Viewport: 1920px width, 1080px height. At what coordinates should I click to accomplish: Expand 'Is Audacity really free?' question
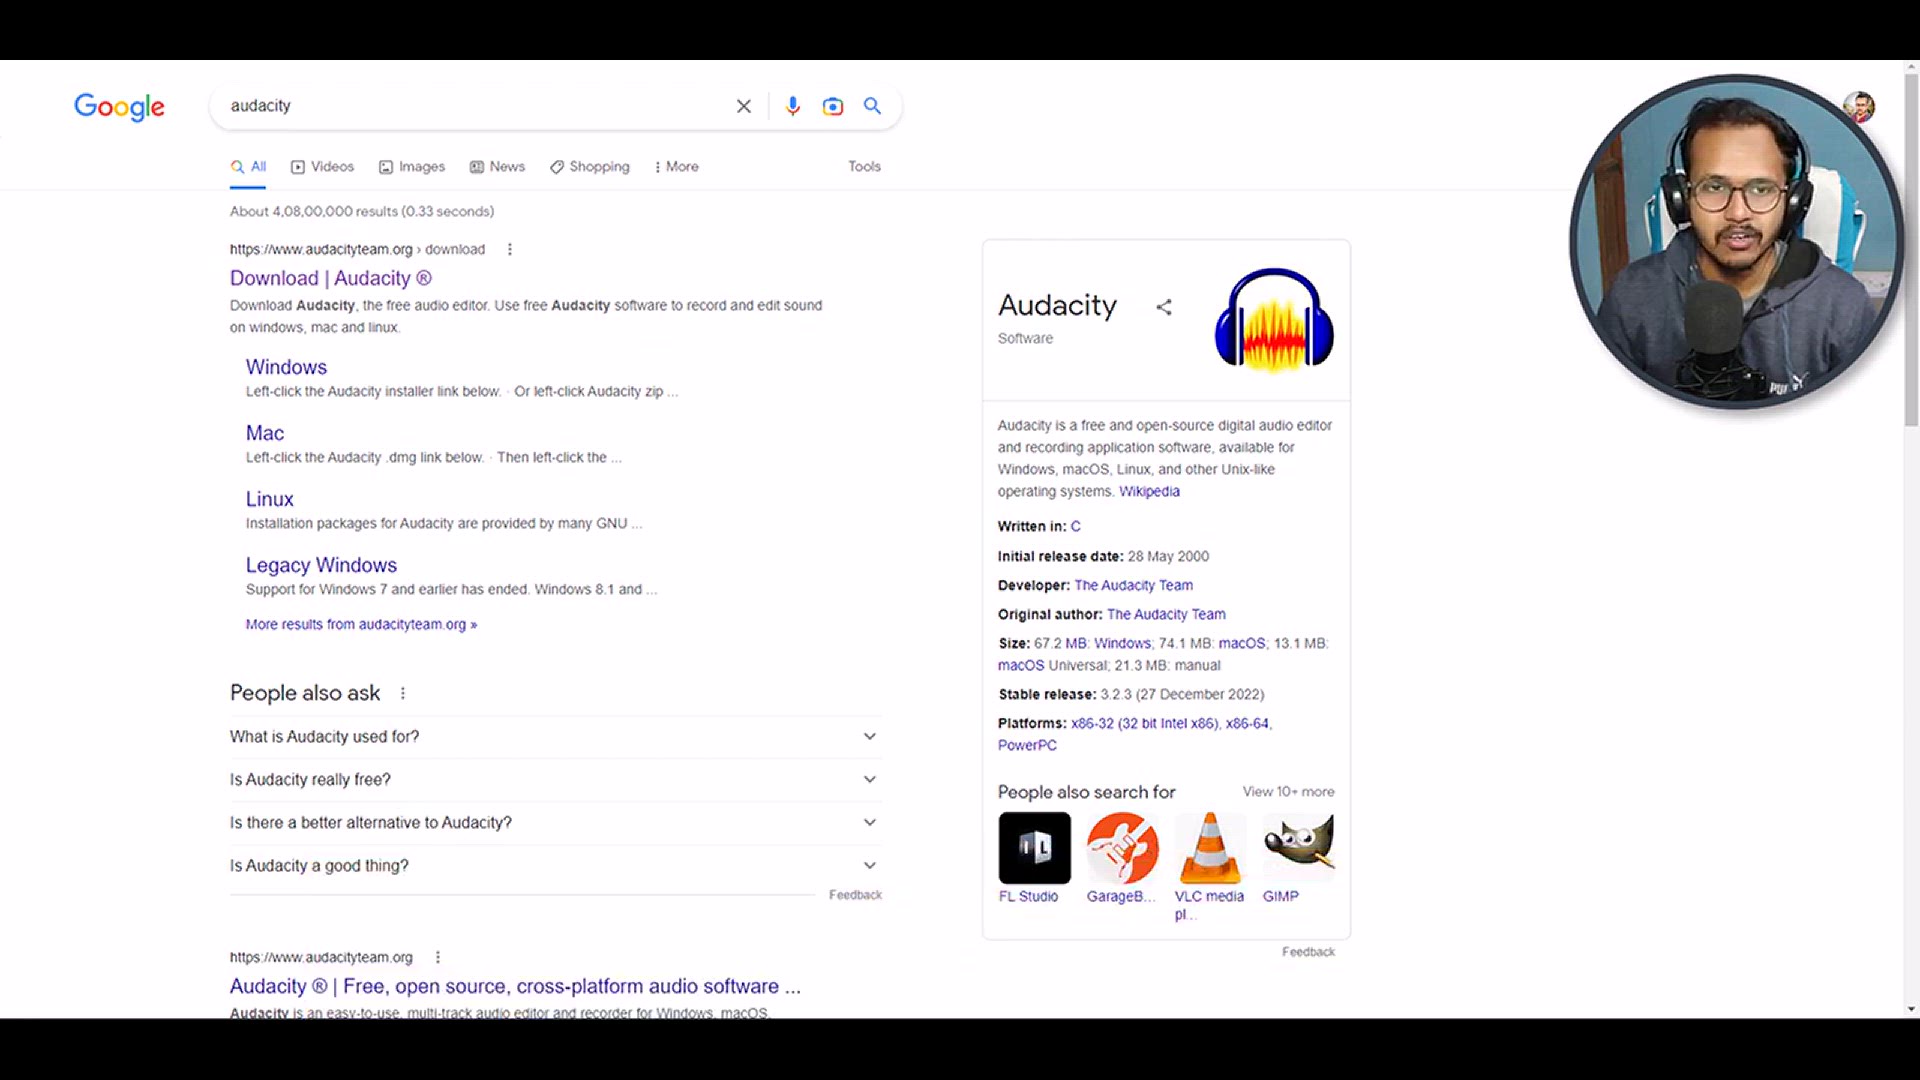[x=555, y=780]
